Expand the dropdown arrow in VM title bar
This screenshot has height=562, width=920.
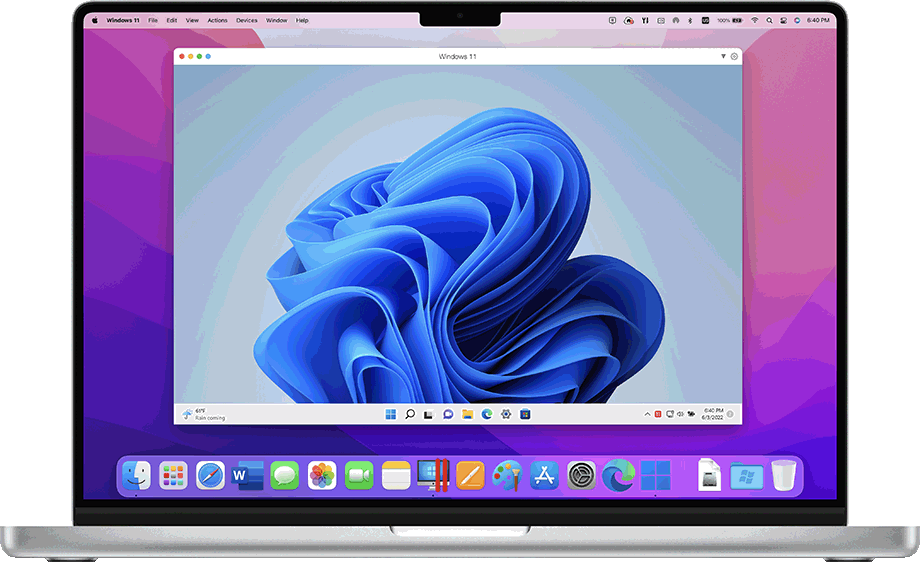[x=723, y=56]
